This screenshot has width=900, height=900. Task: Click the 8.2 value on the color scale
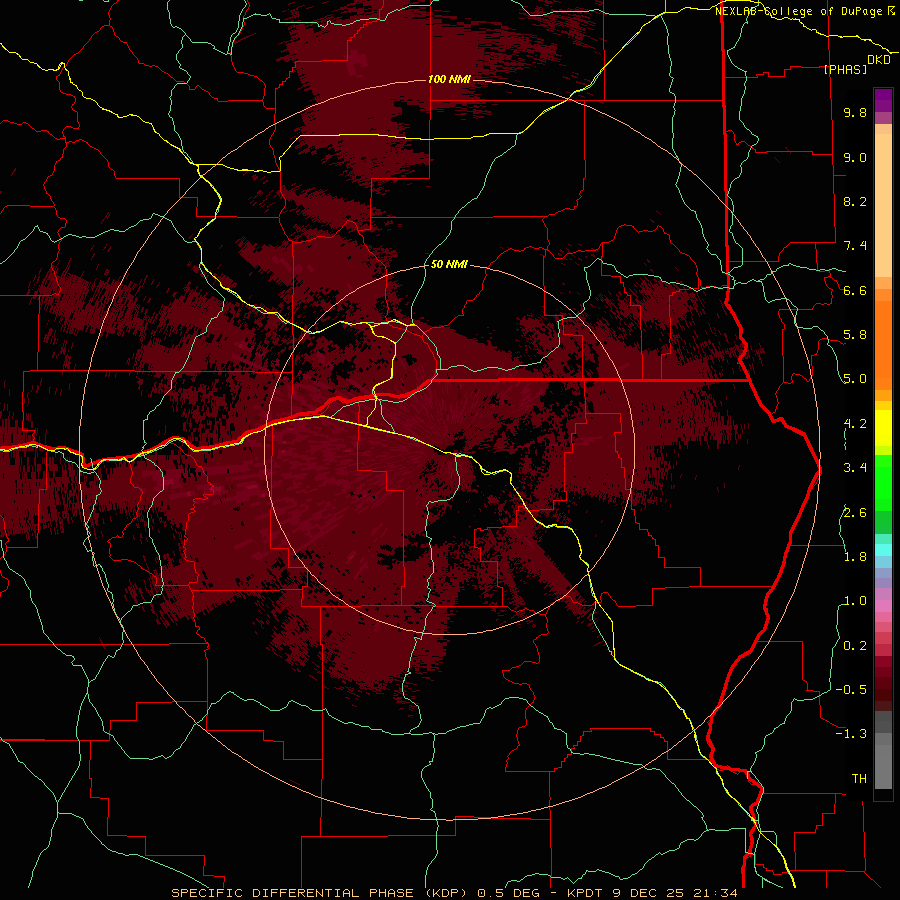855,201
